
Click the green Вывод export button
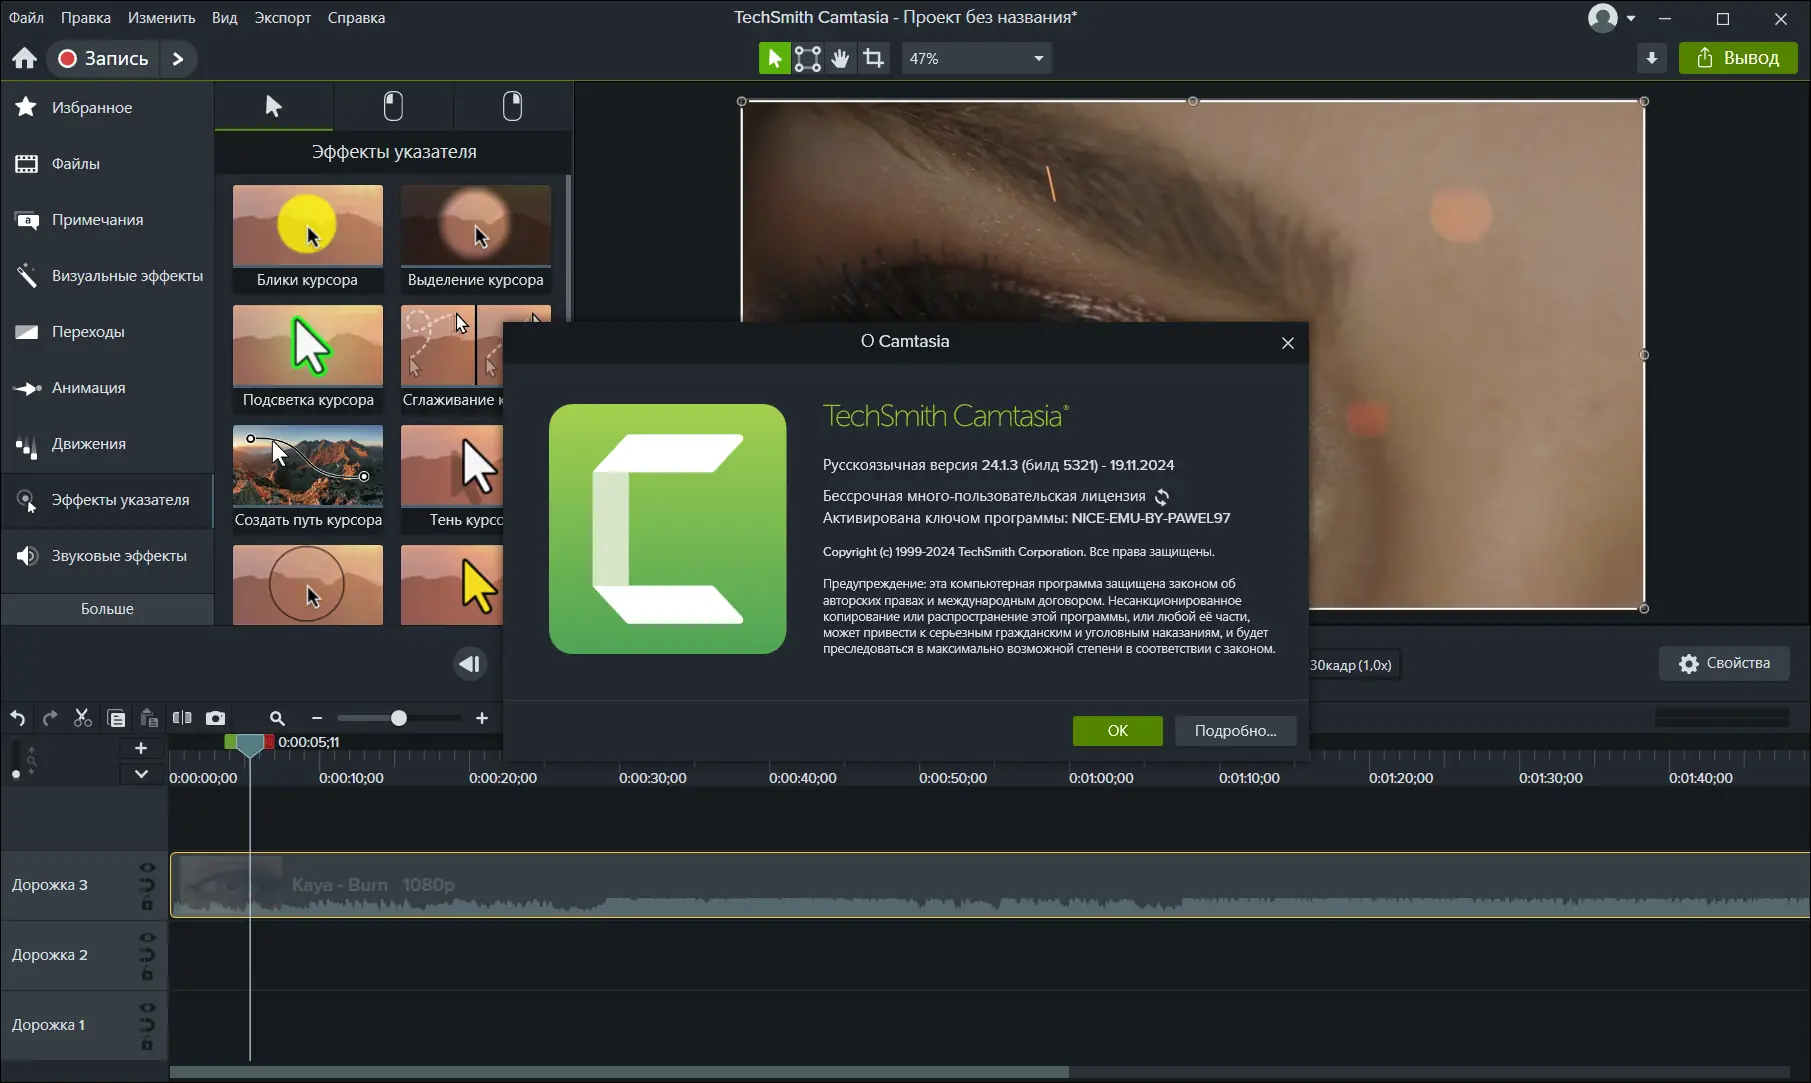click(1738, 59)
